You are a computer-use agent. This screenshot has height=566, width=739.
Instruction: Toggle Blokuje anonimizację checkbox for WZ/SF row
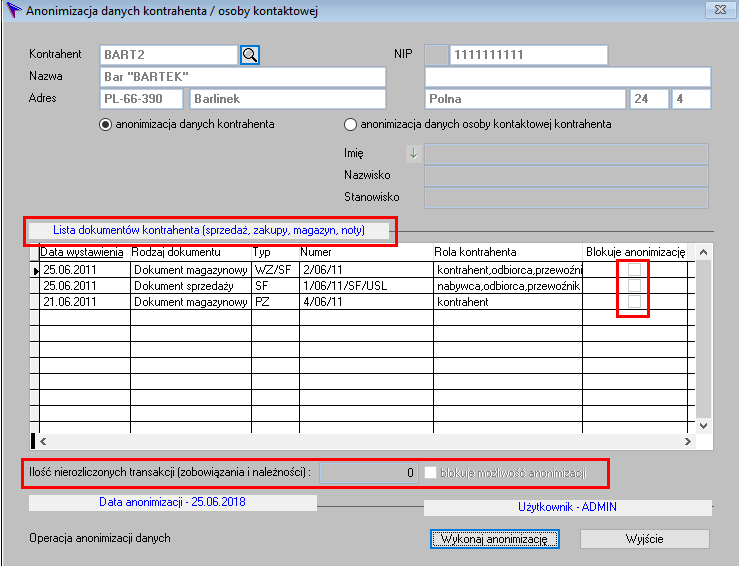point(634,270)
